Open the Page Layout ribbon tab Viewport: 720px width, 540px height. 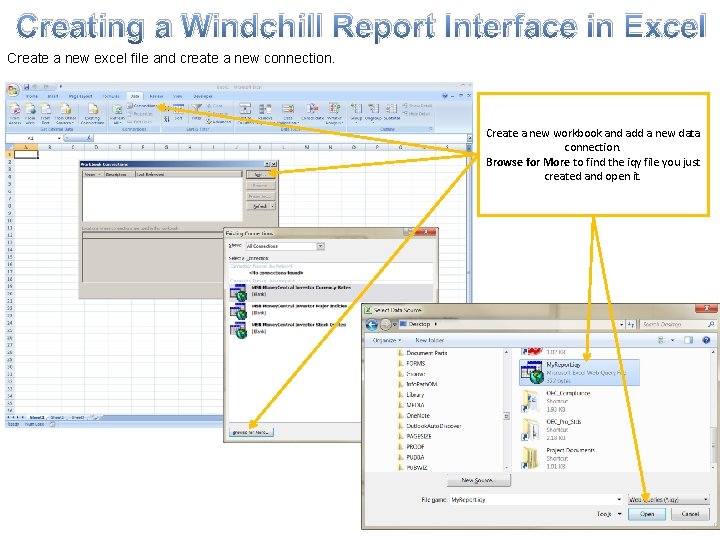(x=80, y=96)
